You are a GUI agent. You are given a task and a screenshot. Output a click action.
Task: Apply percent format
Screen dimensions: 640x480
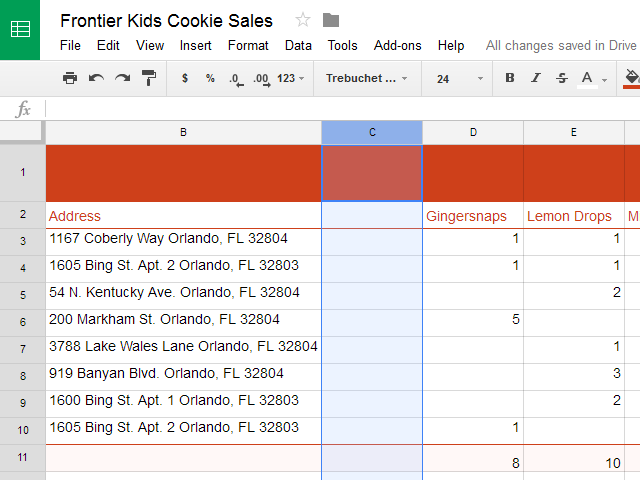coord(210,78)
